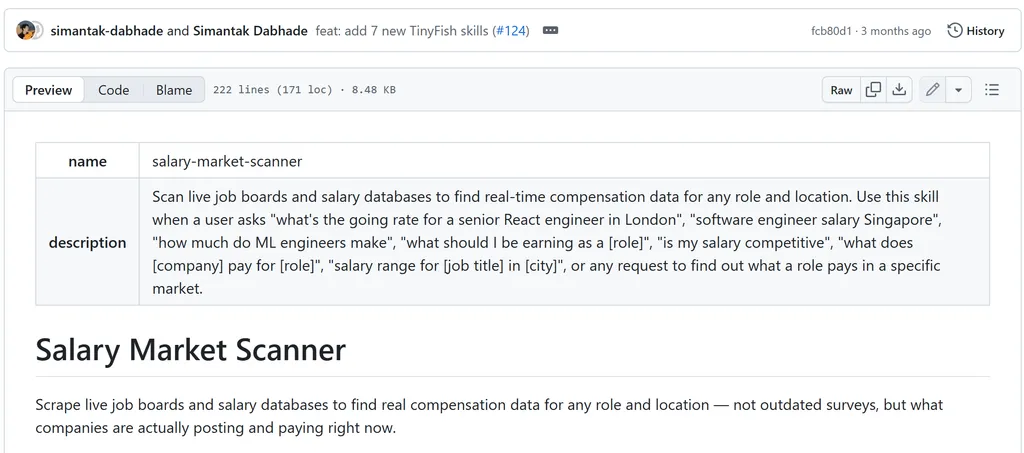Open commit fcb80d1
Screen dimensions: 1024x453
pos(831,31)
